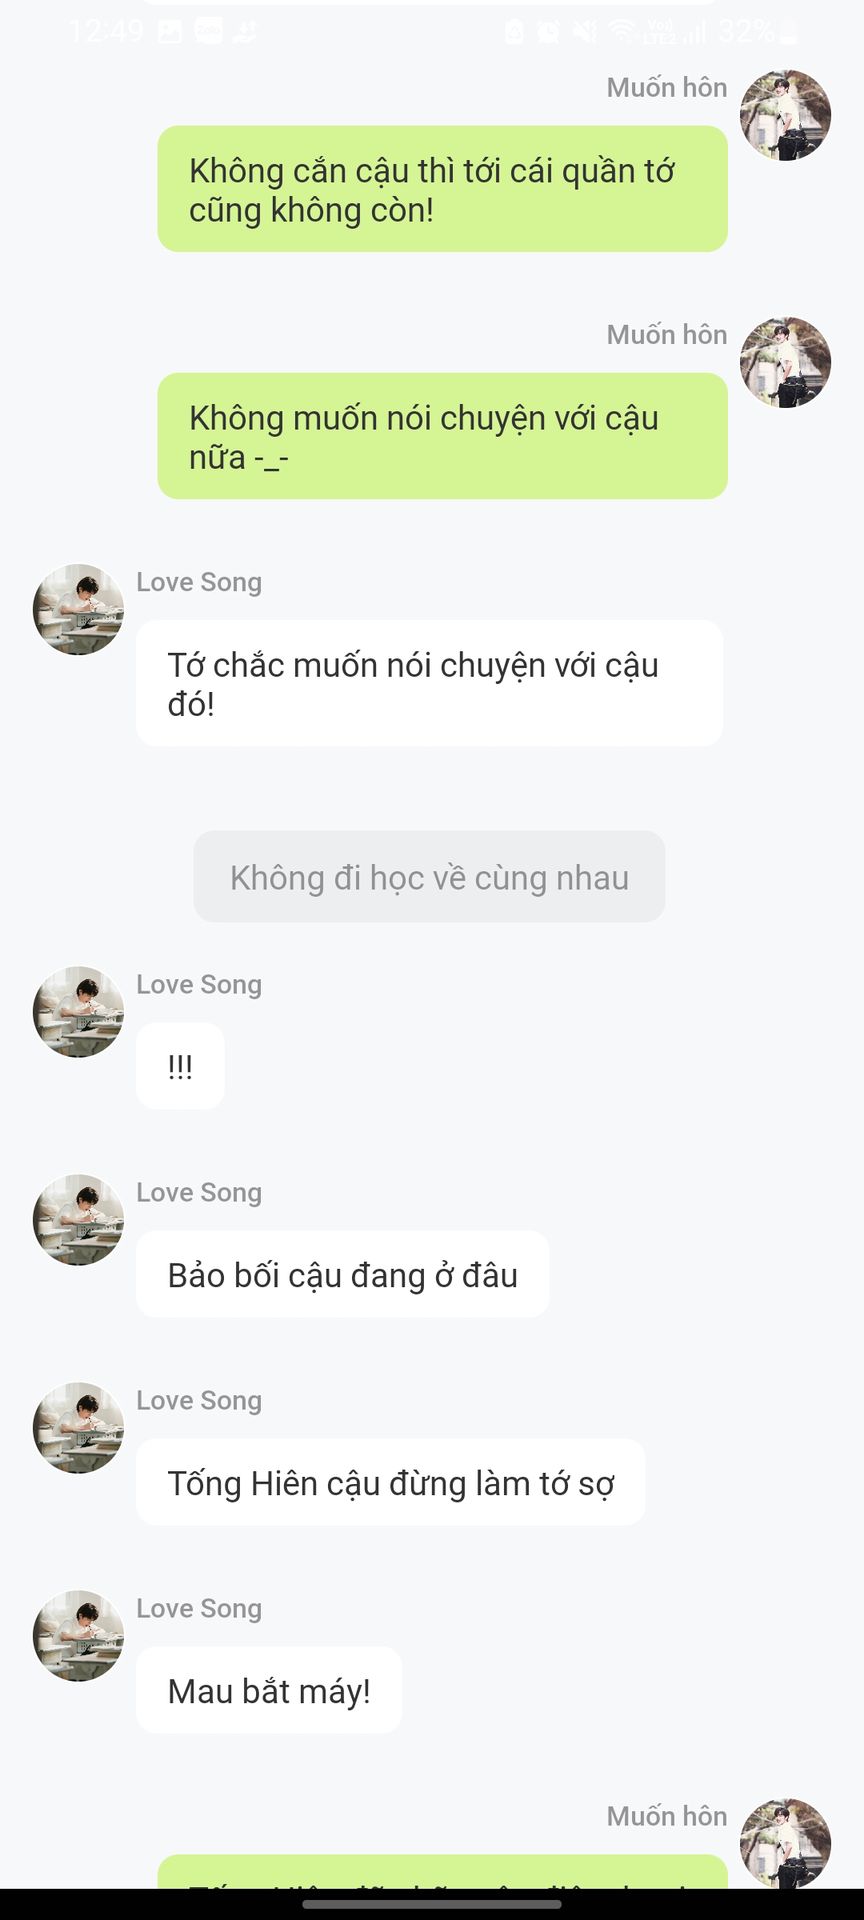Tap the gray "Không đi học về cùng nhau" note
This screenshot has height=1920, width=864.
429,877
